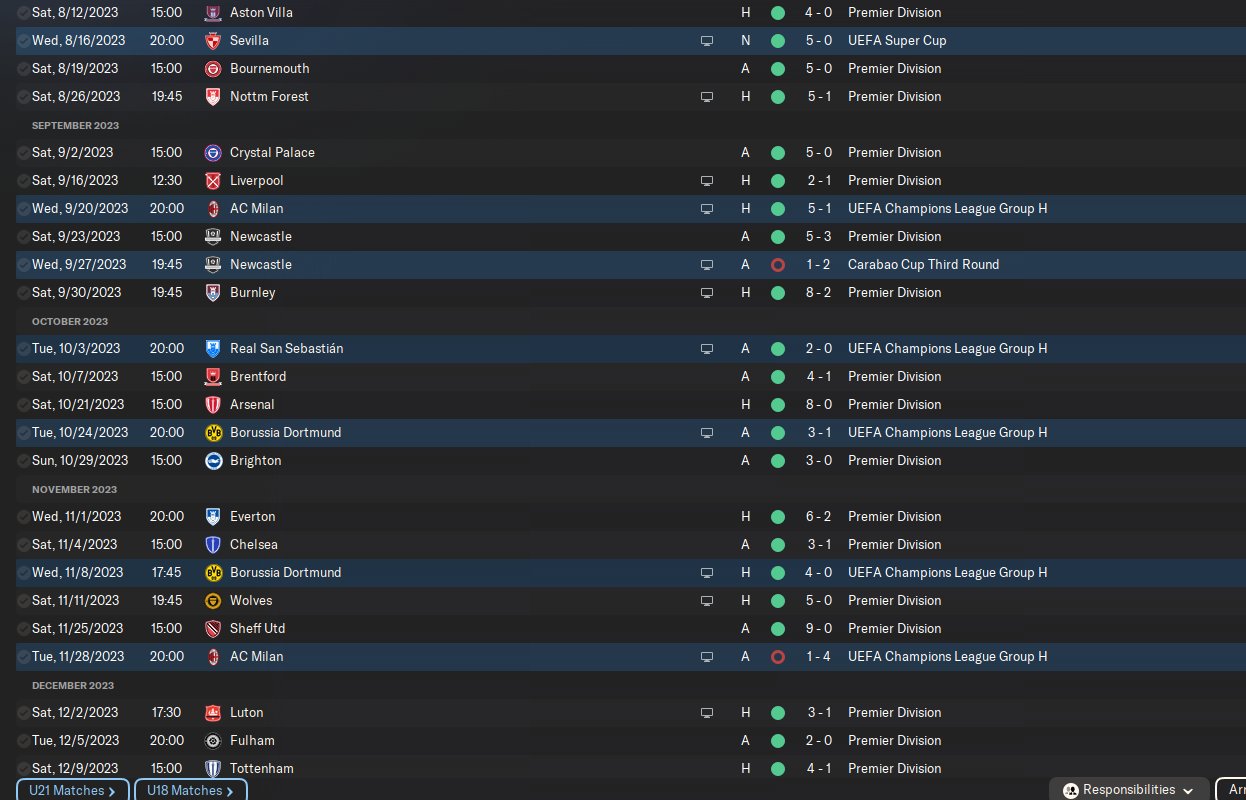Image resolution: width=1246 pixels, height=800 pixels.
Task: Click the TV icon on the Sevilla Super Cup row
Action: point(707,41)
